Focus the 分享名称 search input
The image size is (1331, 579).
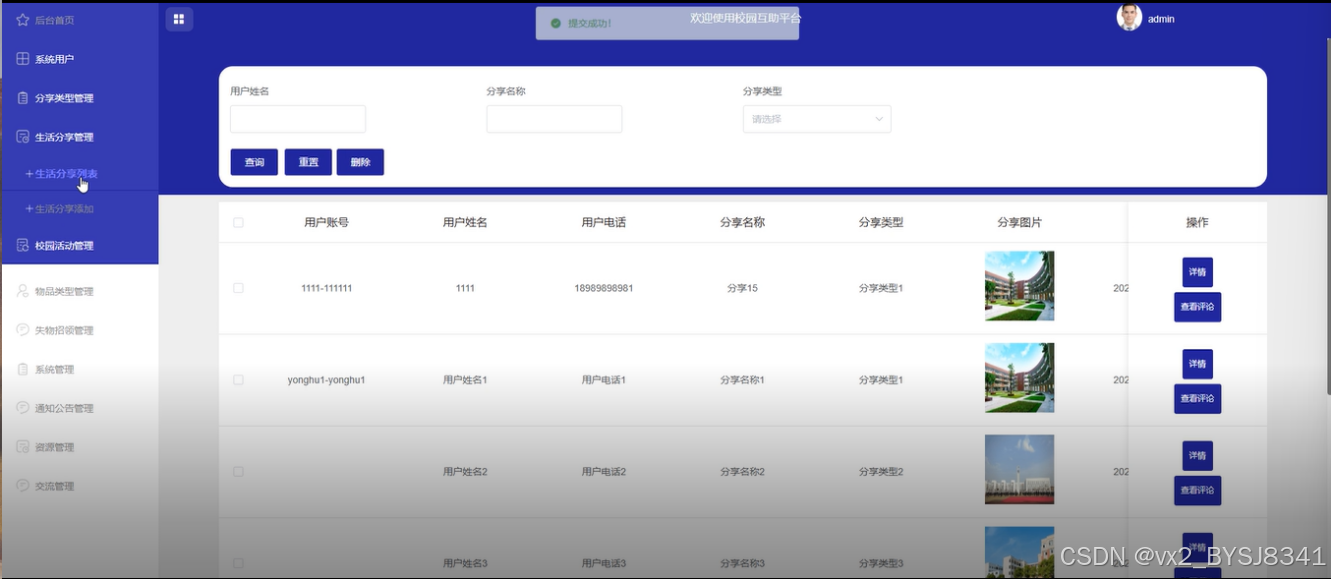pos(554,119)
